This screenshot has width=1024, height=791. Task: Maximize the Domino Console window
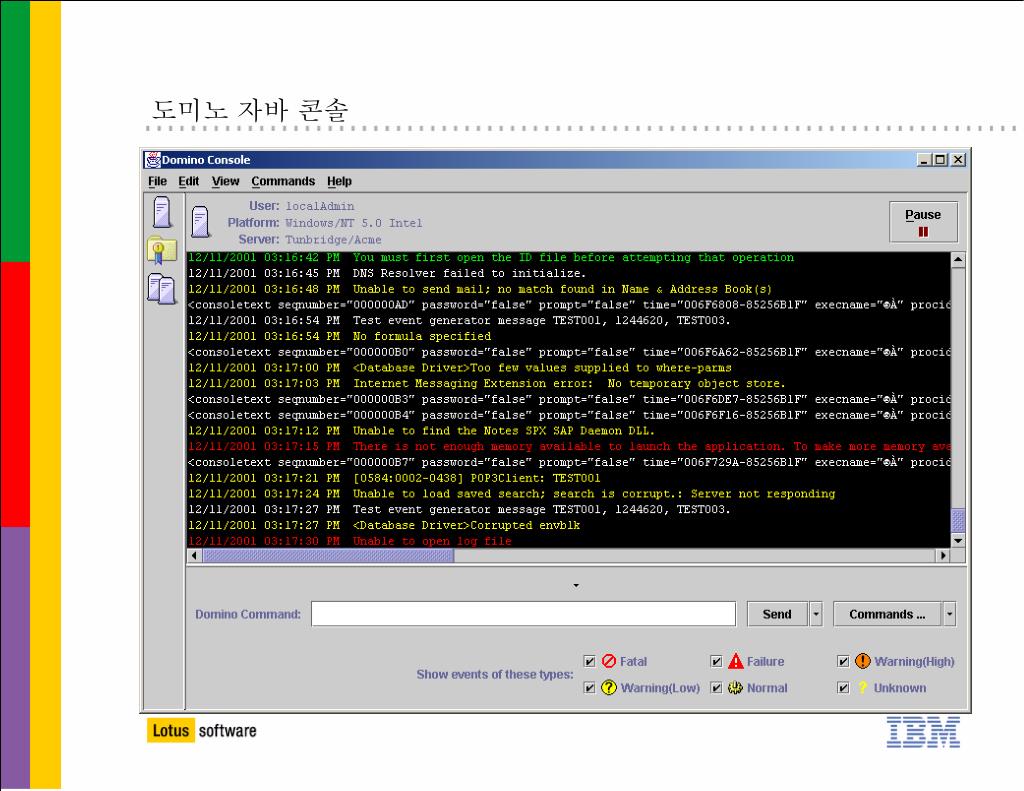(x=940, y=159)
